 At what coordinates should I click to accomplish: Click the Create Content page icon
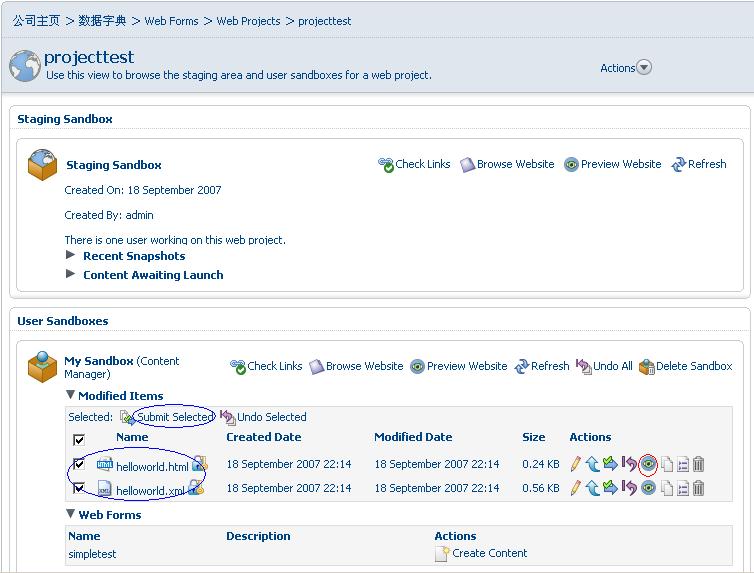(x=442, y=553)
